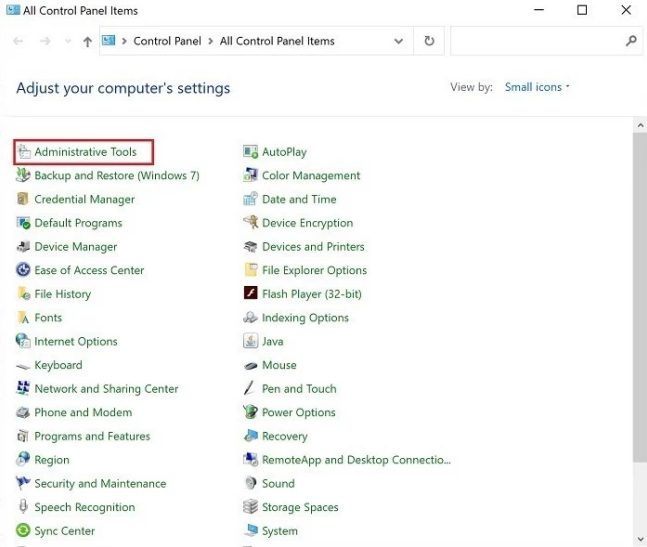The image size is (647, 547).
Task: Expand the address bar history dropdown
Action: click(399, 41)
